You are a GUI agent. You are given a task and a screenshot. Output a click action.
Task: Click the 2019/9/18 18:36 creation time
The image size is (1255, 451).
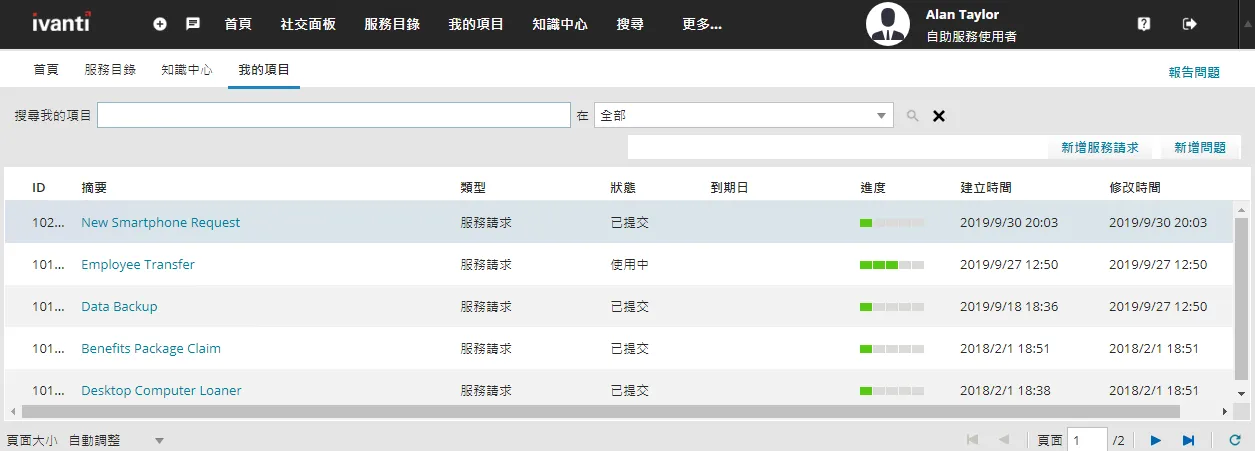[x=1009, y=307]
